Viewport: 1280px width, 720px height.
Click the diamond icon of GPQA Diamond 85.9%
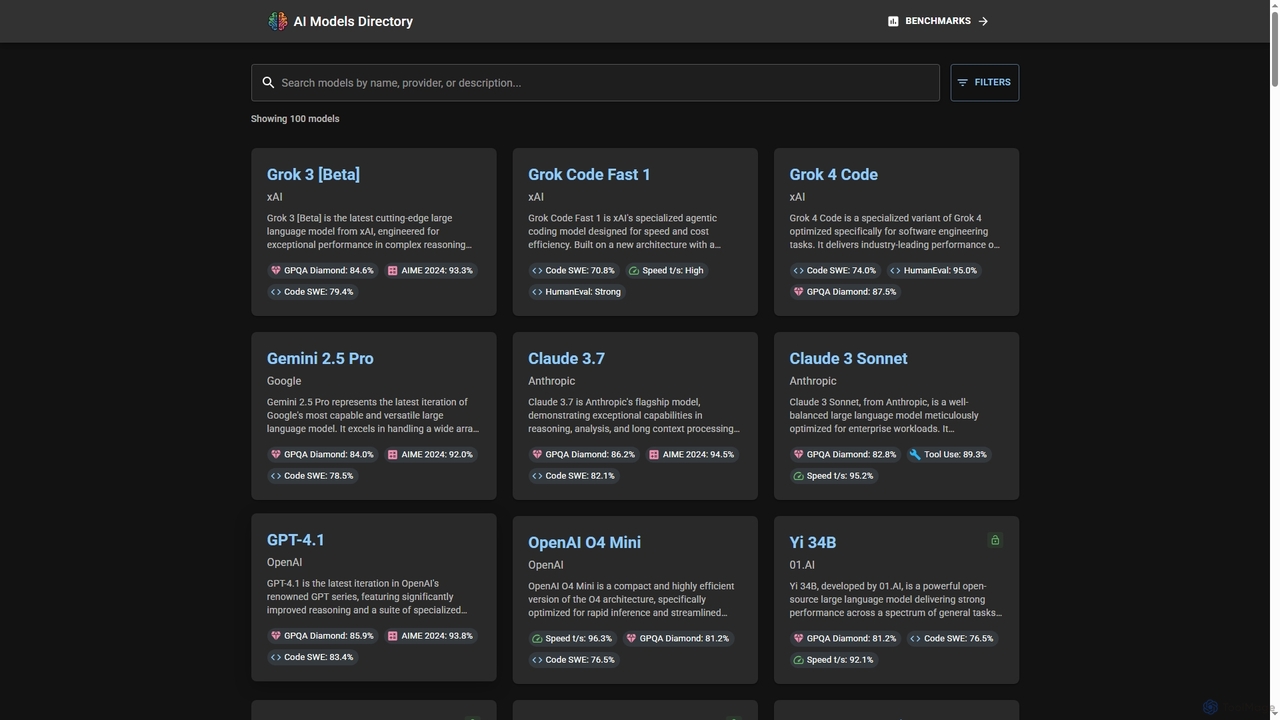pyautogui.click(x=276, y=636)
